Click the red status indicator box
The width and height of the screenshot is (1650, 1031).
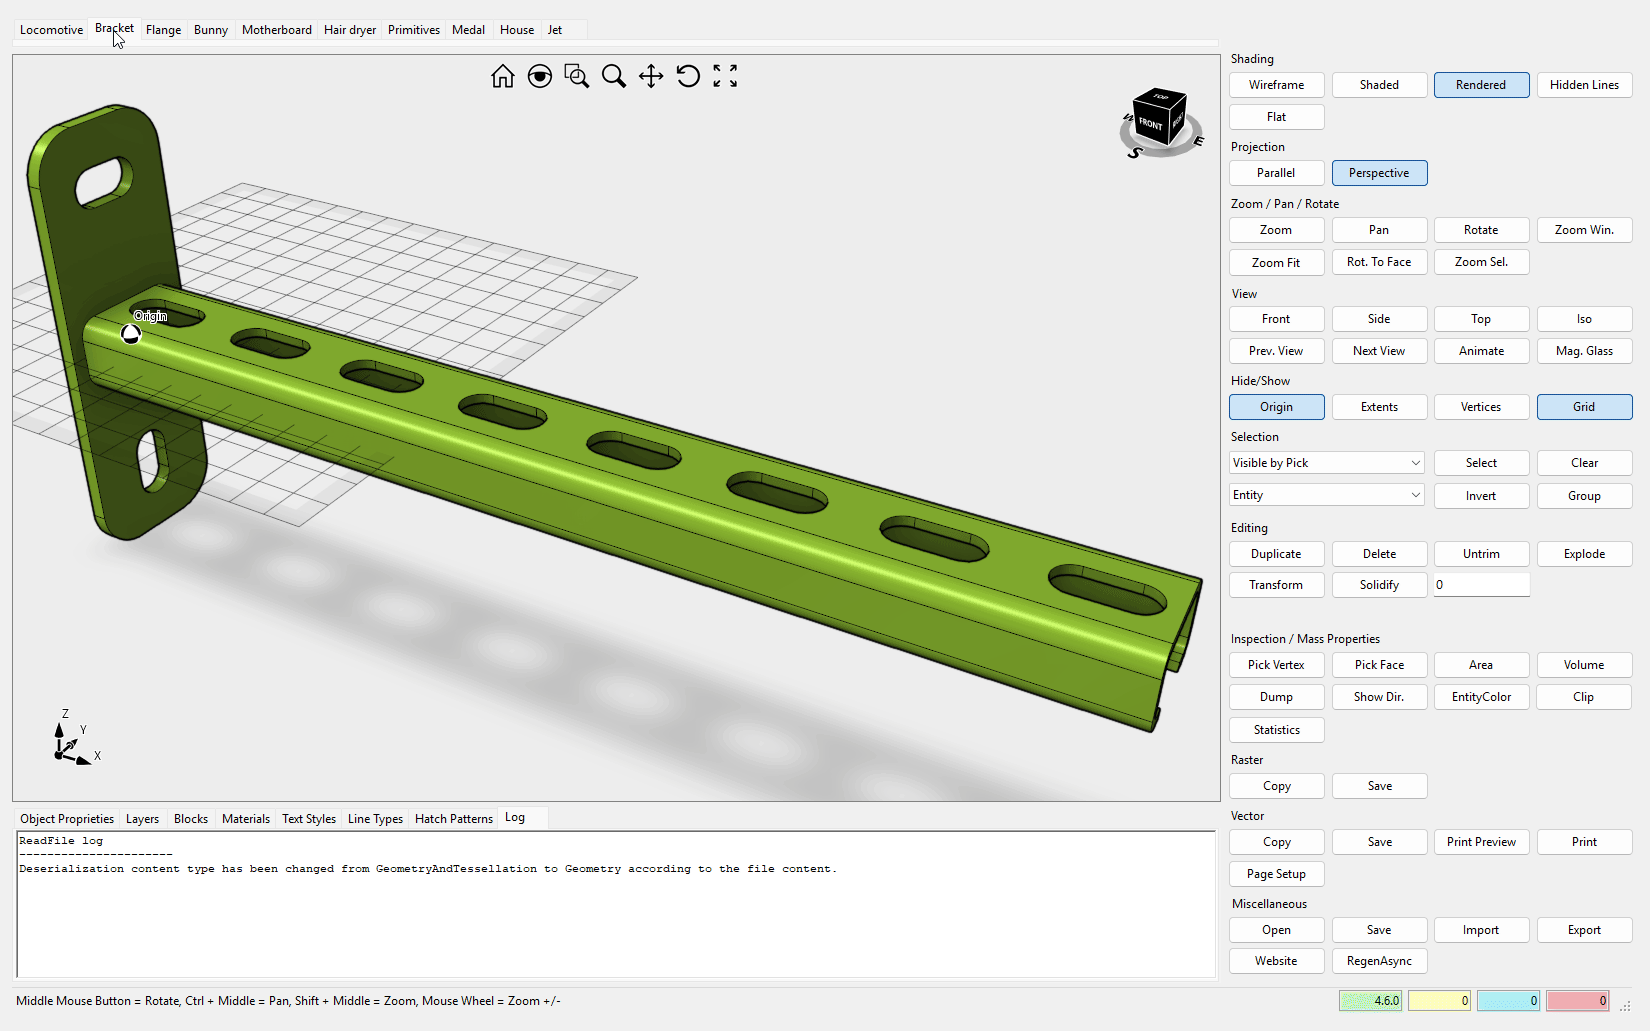coord(1577,1000)
